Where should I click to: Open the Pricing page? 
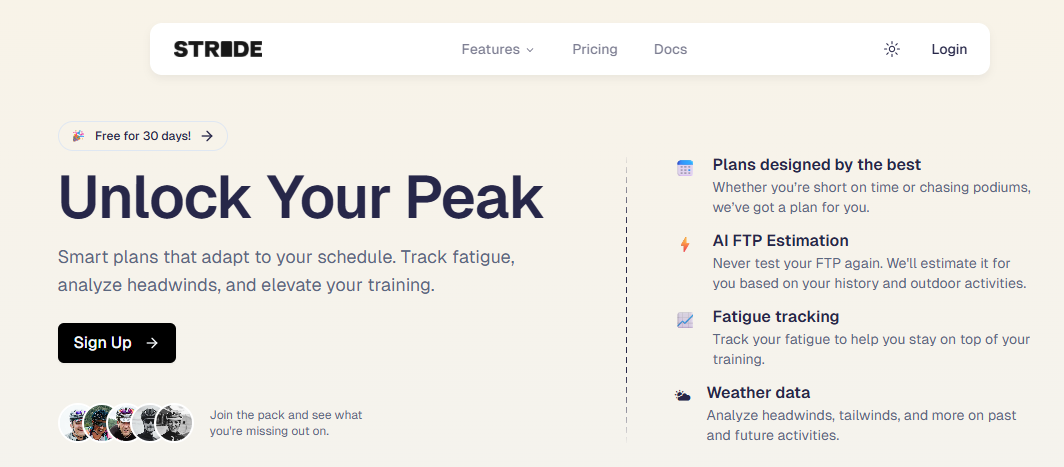(595, 49)
